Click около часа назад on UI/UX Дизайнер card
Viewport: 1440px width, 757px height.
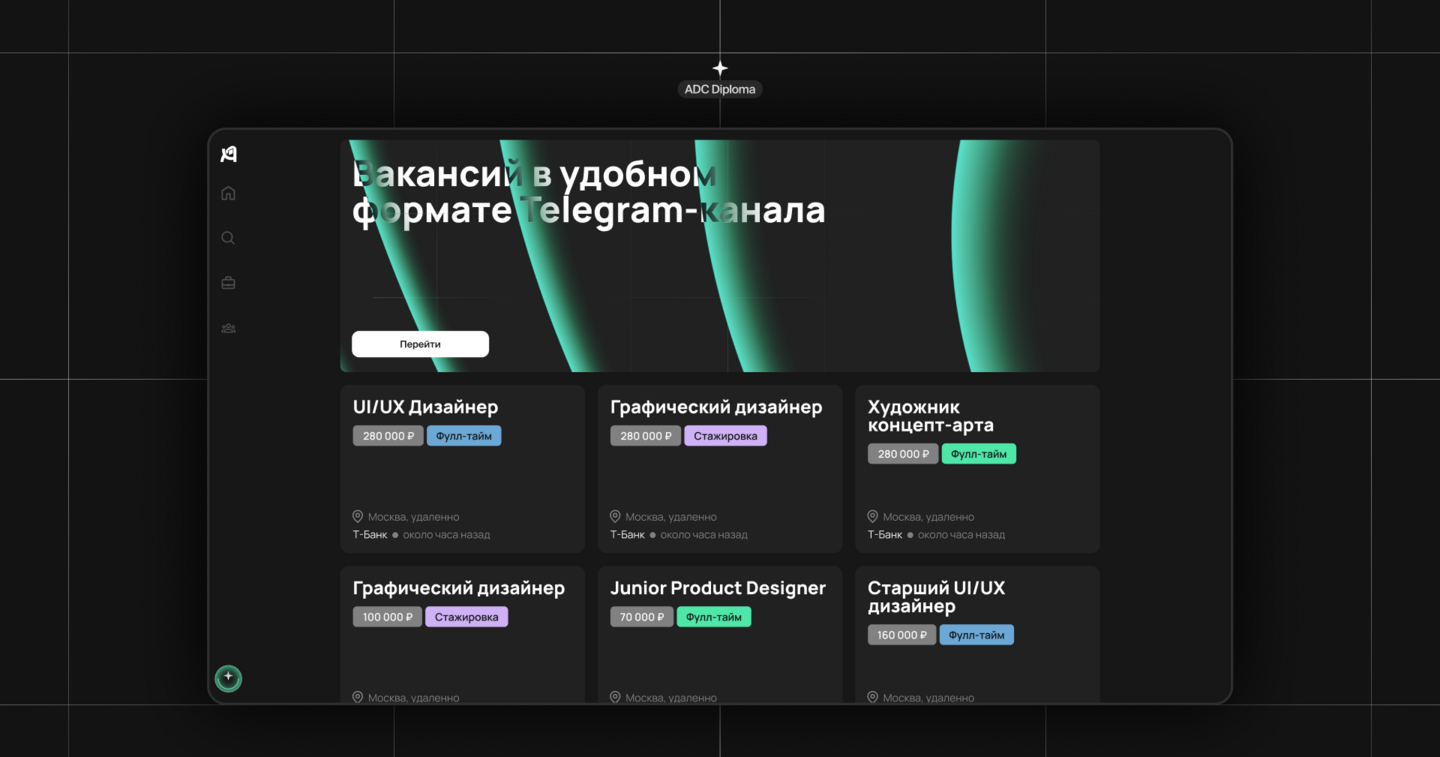point(447,535)
